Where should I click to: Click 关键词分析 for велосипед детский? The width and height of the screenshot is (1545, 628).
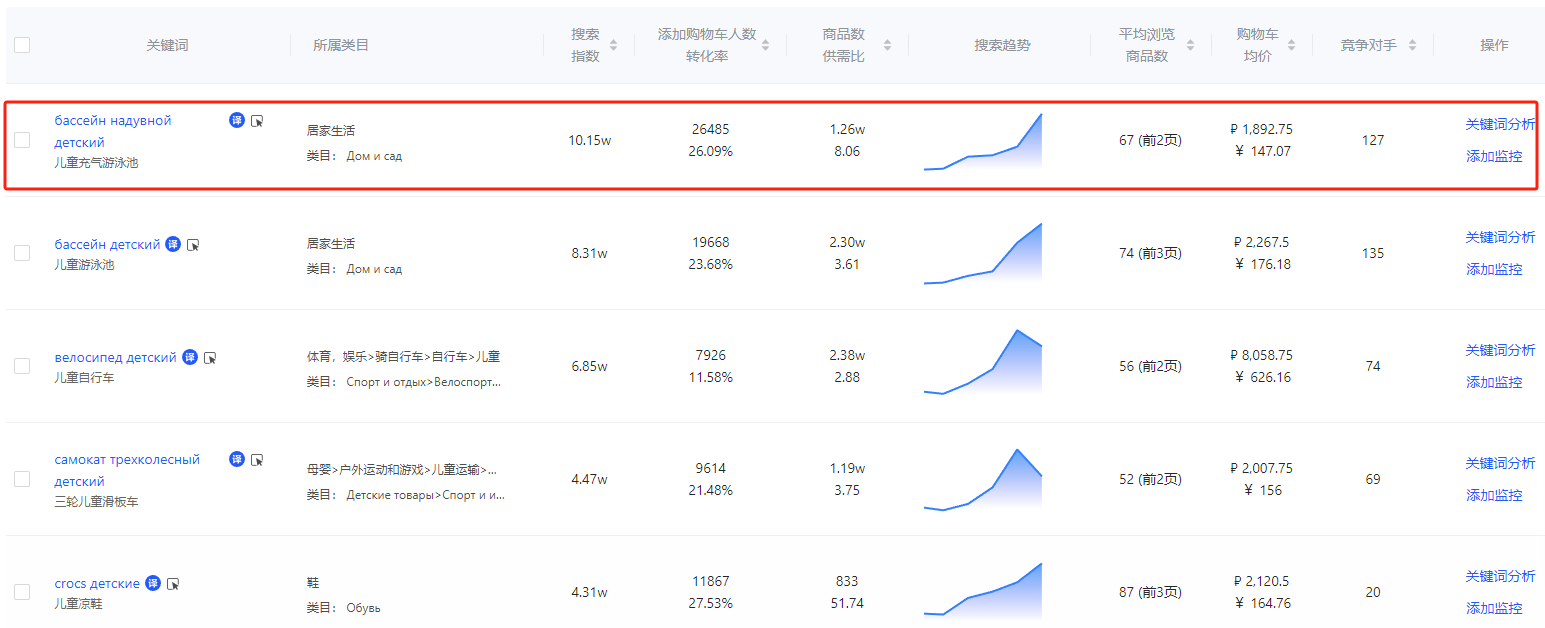(x=1500, y=350)
